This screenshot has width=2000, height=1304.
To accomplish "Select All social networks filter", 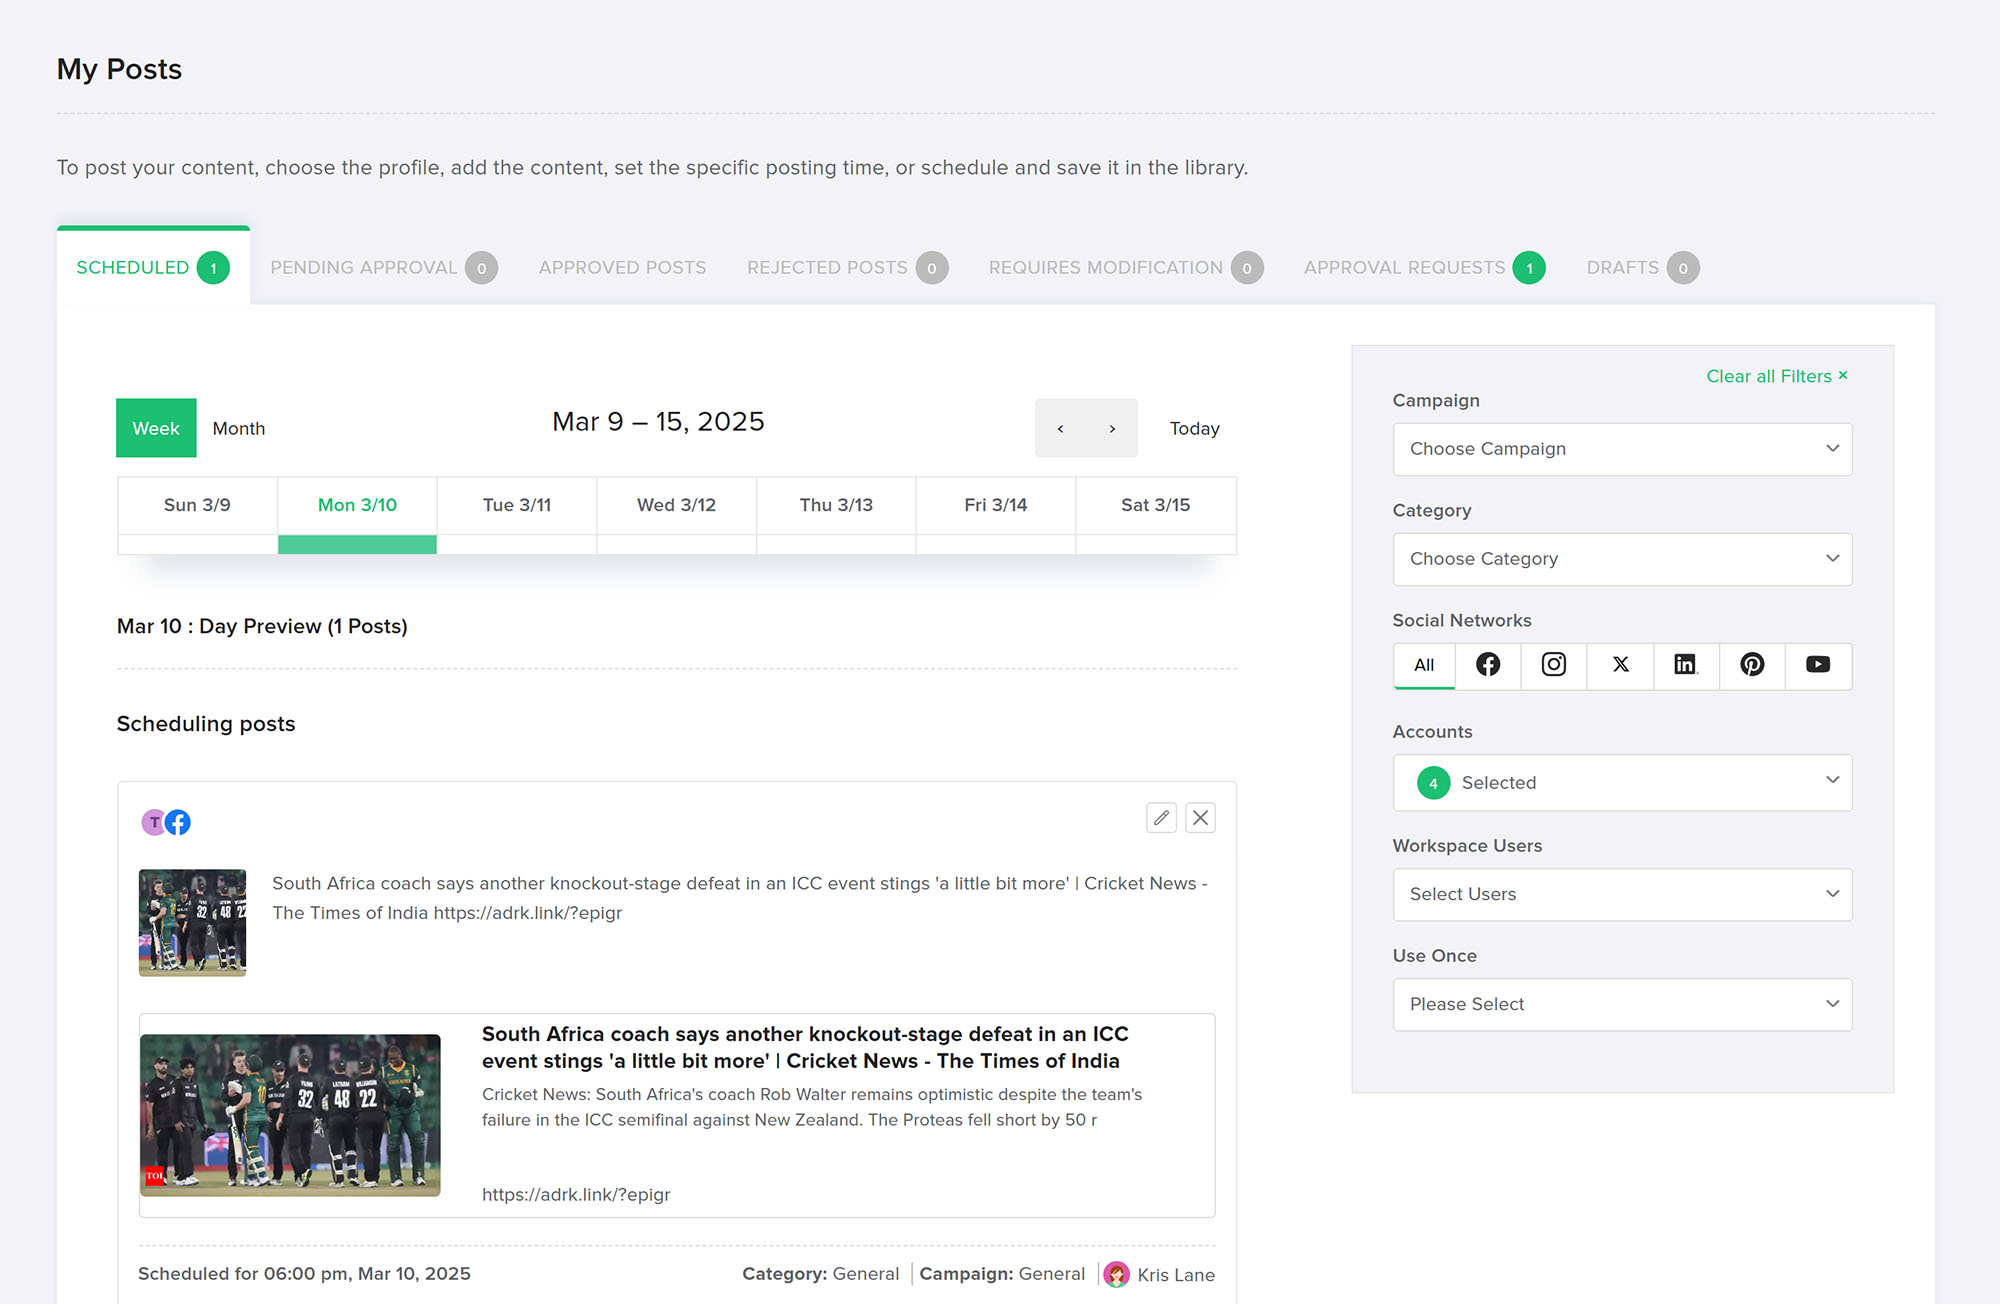I will click(1424, 665).
